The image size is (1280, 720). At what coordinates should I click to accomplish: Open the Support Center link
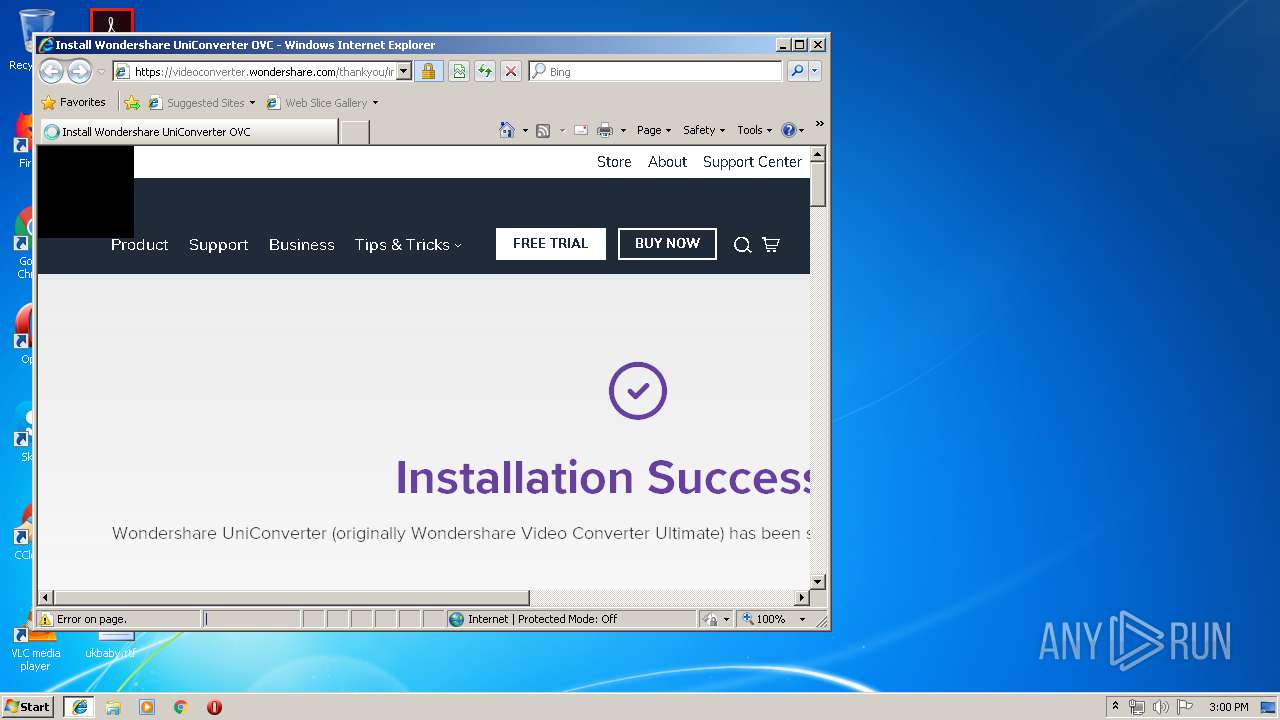click(752, 162)
